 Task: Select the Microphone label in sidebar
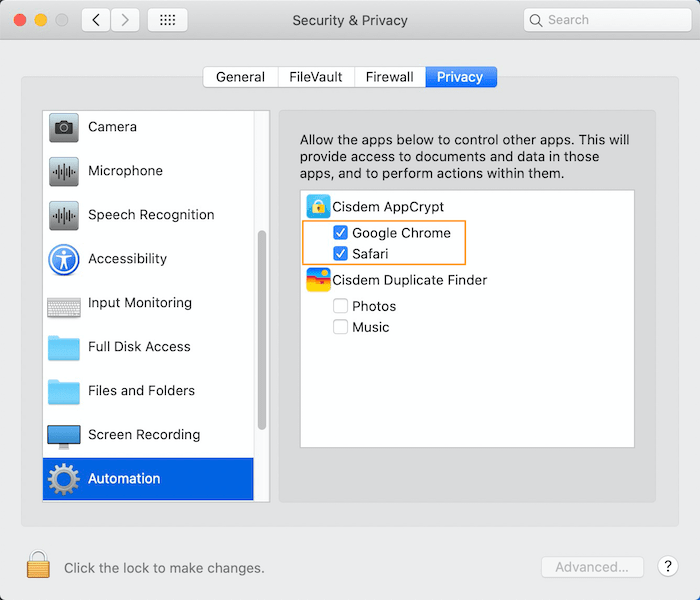pos(125,171)
